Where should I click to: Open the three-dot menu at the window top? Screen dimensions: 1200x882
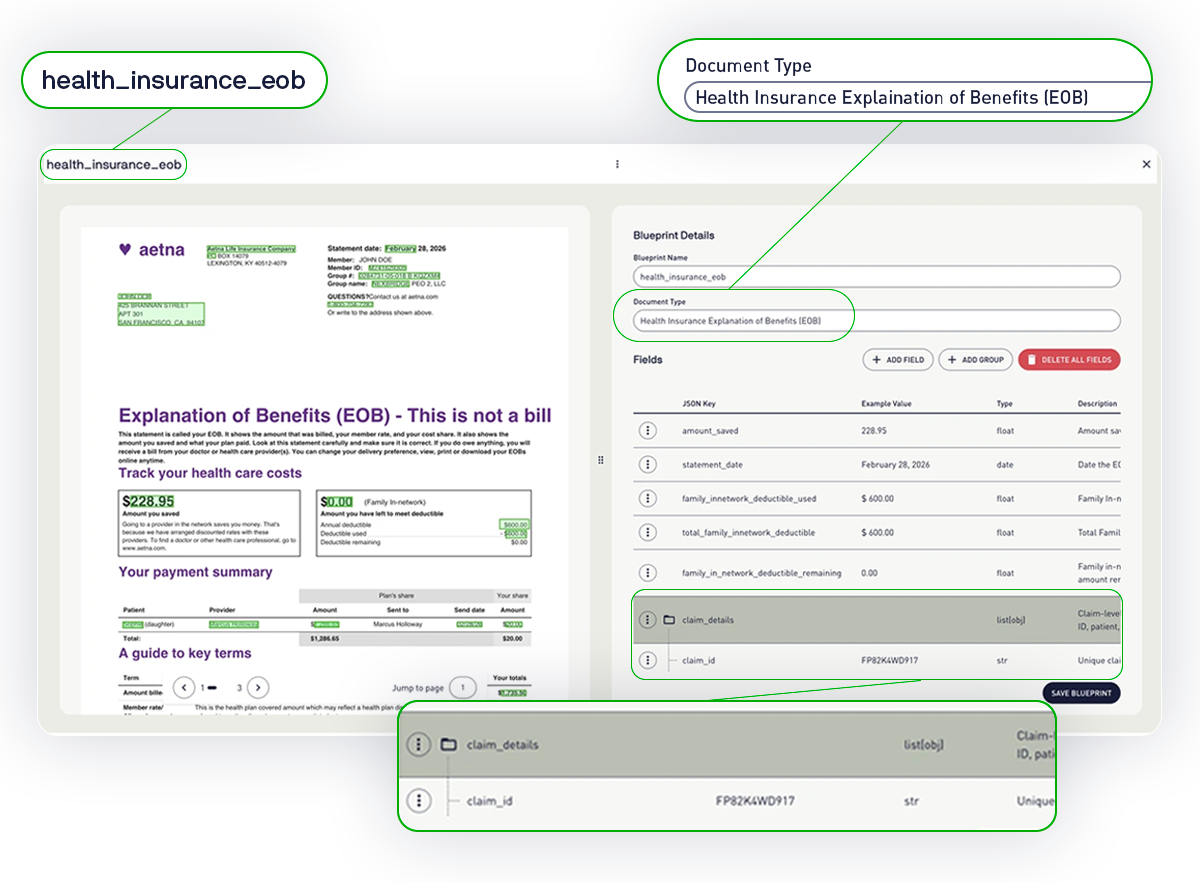(x=617, y=164)
